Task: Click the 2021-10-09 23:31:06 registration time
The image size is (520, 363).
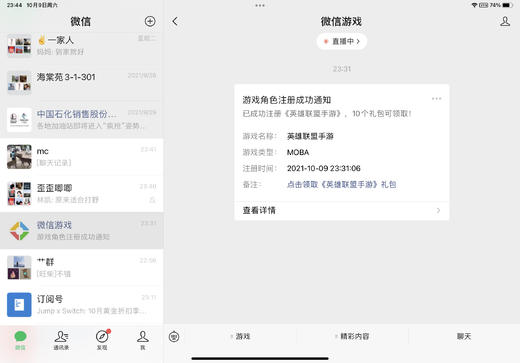Action: (x=324, y=168)
